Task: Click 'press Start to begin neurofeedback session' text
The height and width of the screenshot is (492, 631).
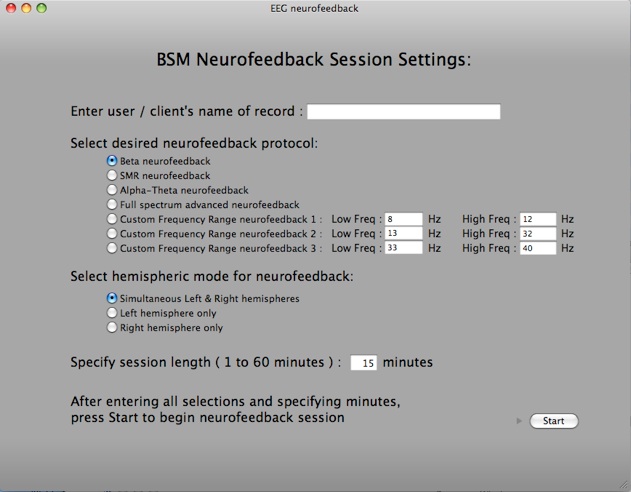Action: [208, 418]
